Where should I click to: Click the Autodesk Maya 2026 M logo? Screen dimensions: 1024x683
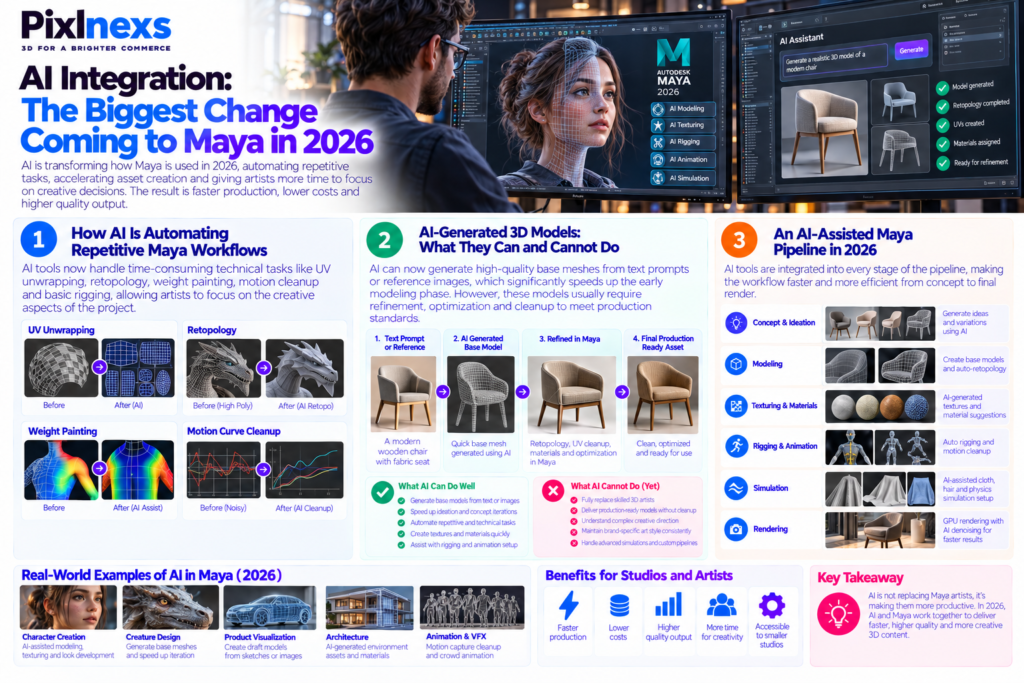[x=673, y=52]
